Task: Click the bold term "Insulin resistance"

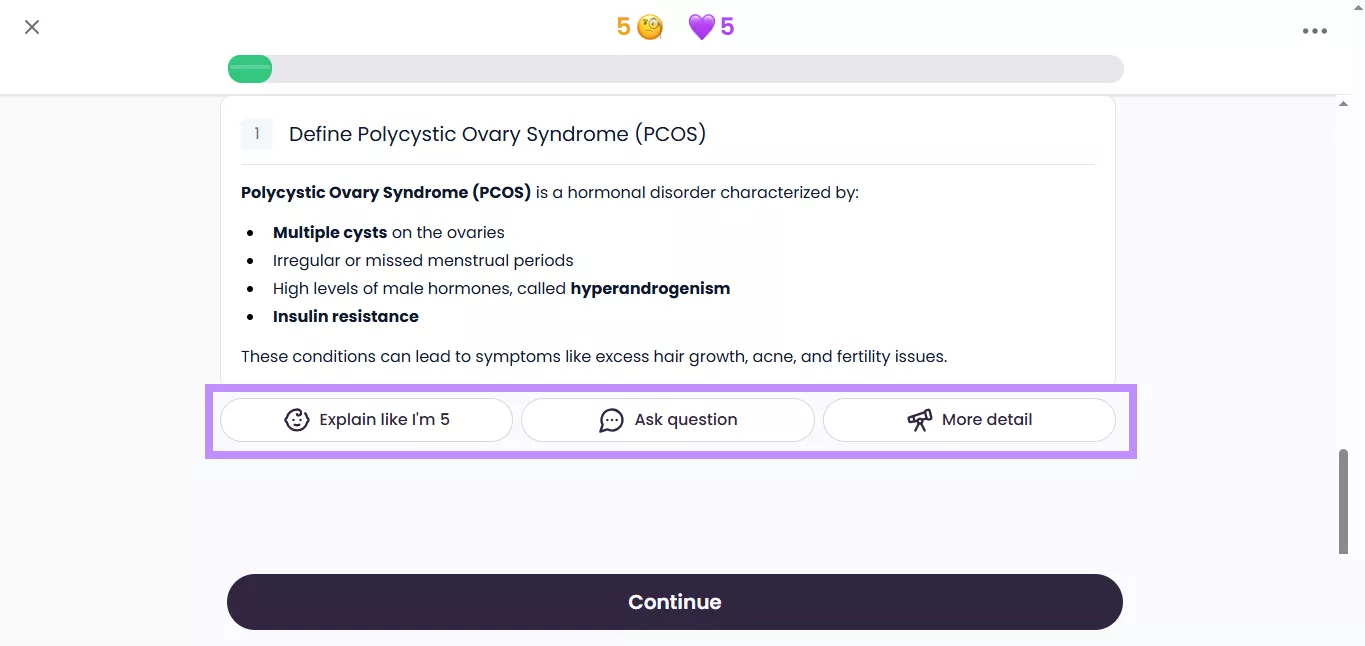Action: pos(346,317)
